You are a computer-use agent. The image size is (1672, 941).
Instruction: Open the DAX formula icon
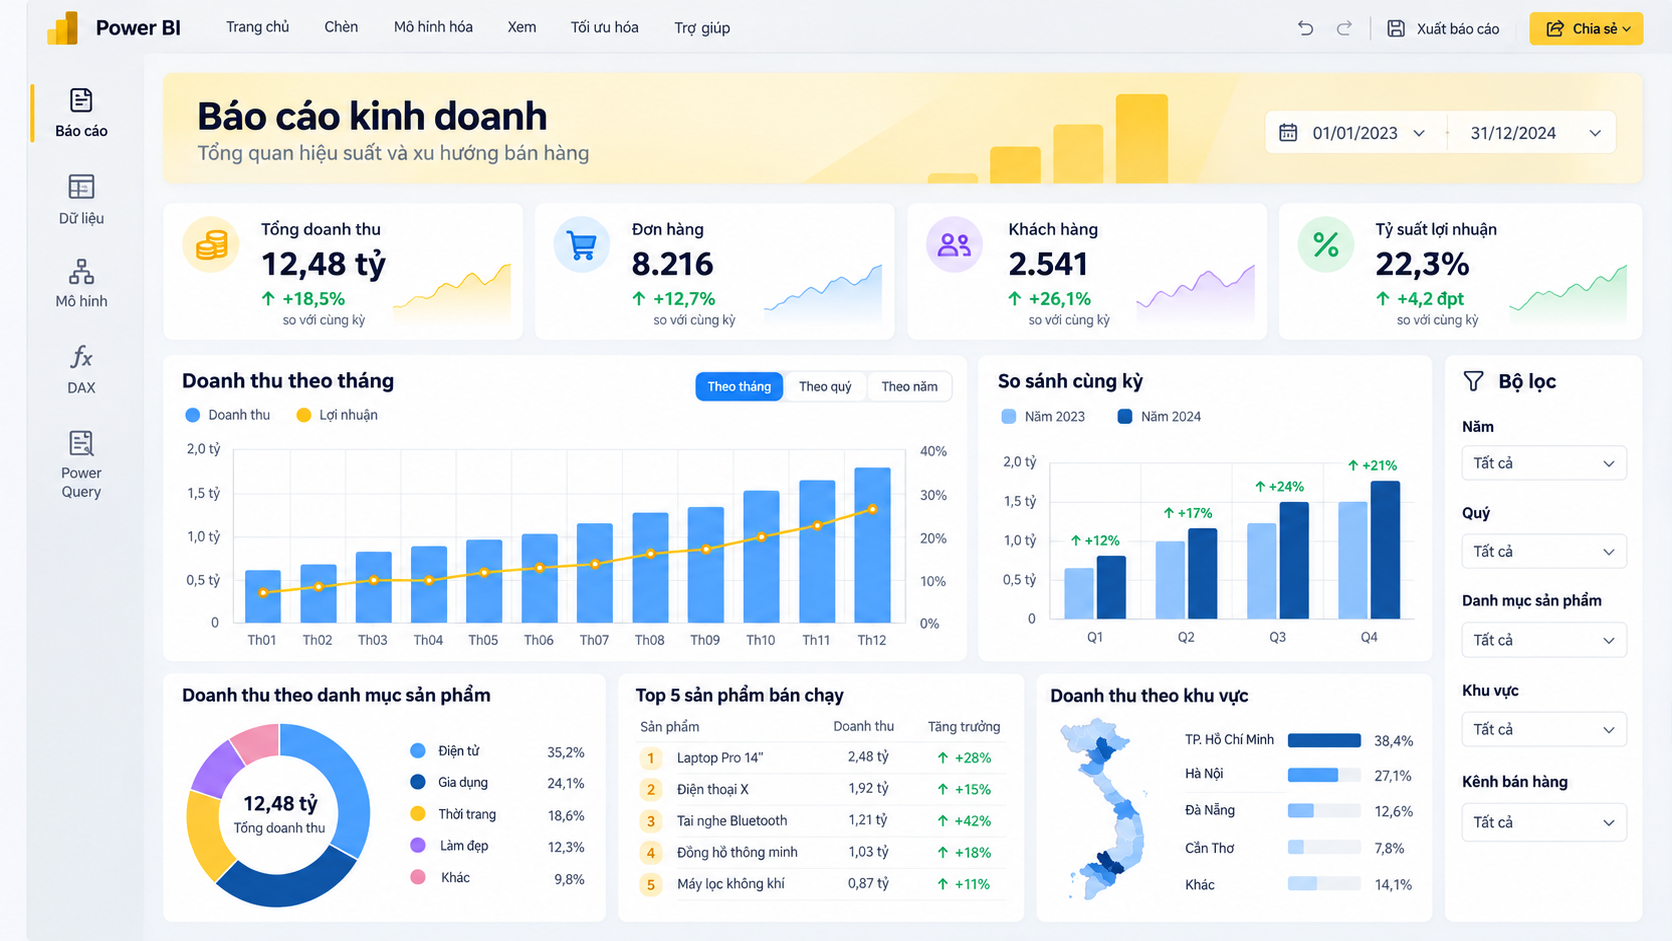[81, 357]
